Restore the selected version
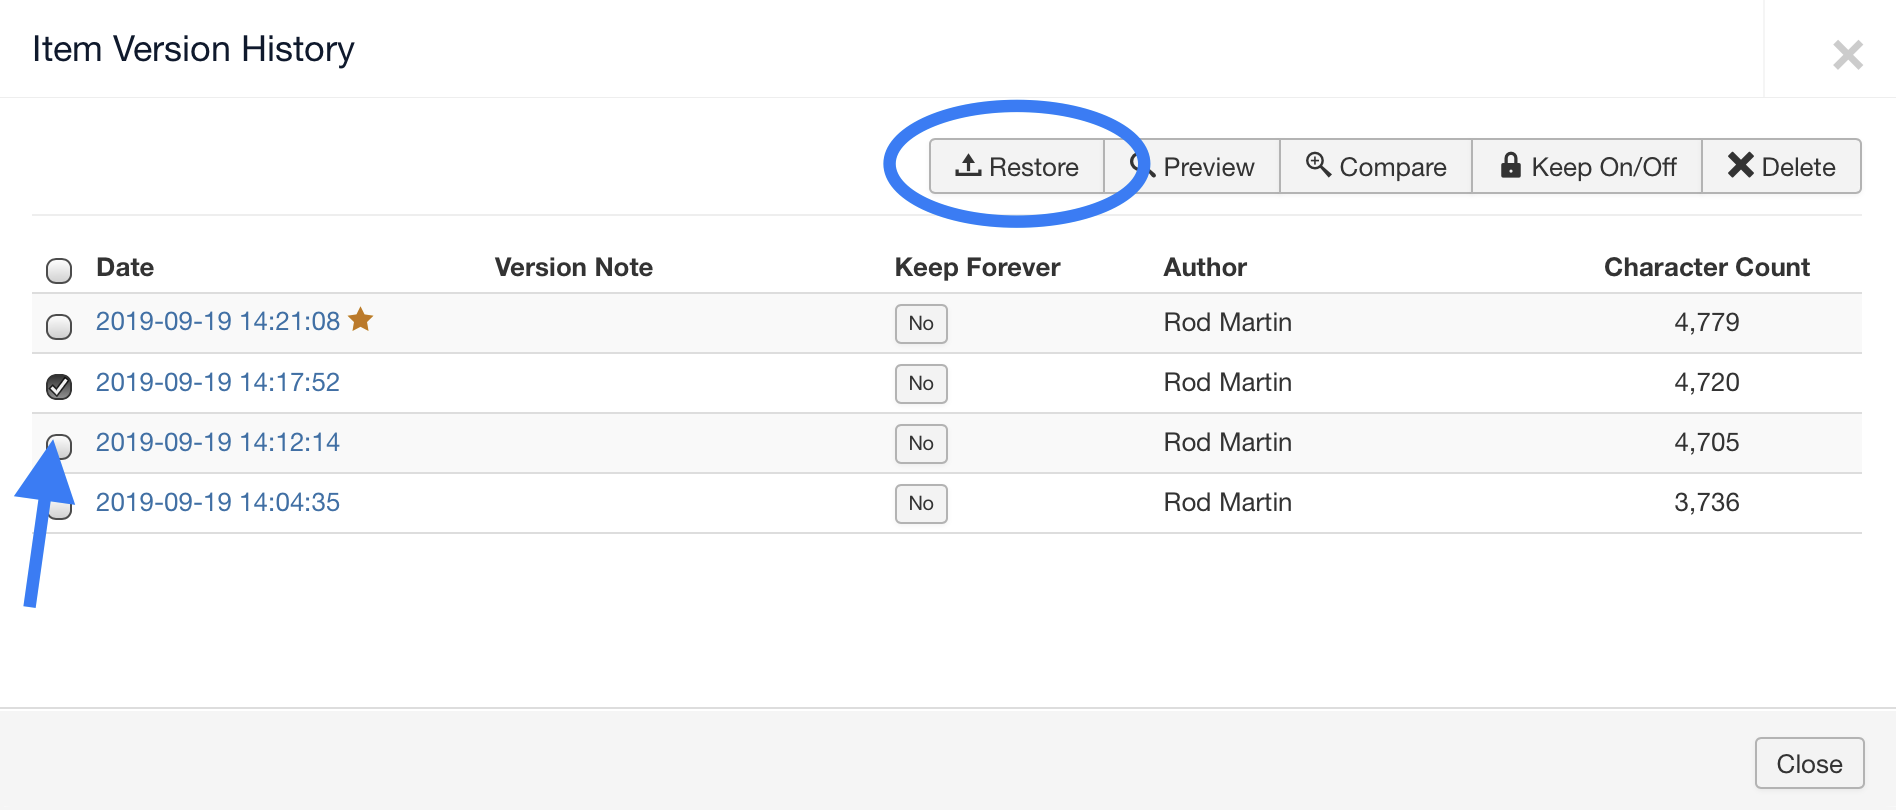The height and width of the screenshot is (810, 1896). 1017,166
